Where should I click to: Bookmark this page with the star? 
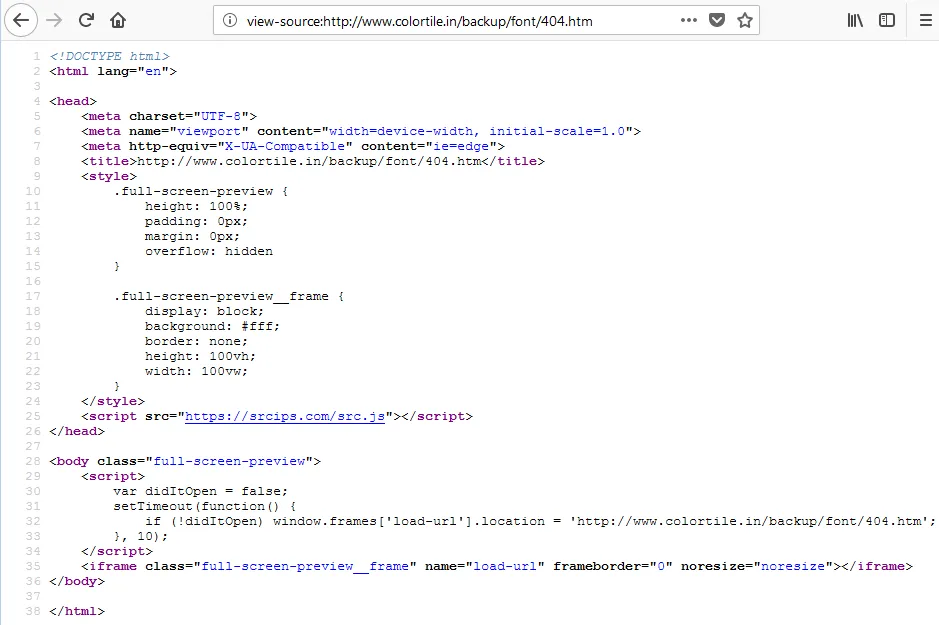pos(744,20)
